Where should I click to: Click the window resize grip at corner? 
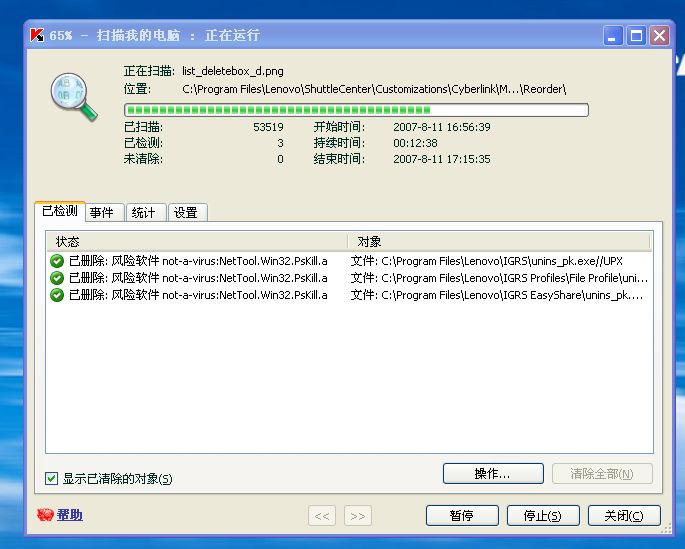[x=666, y=529]
